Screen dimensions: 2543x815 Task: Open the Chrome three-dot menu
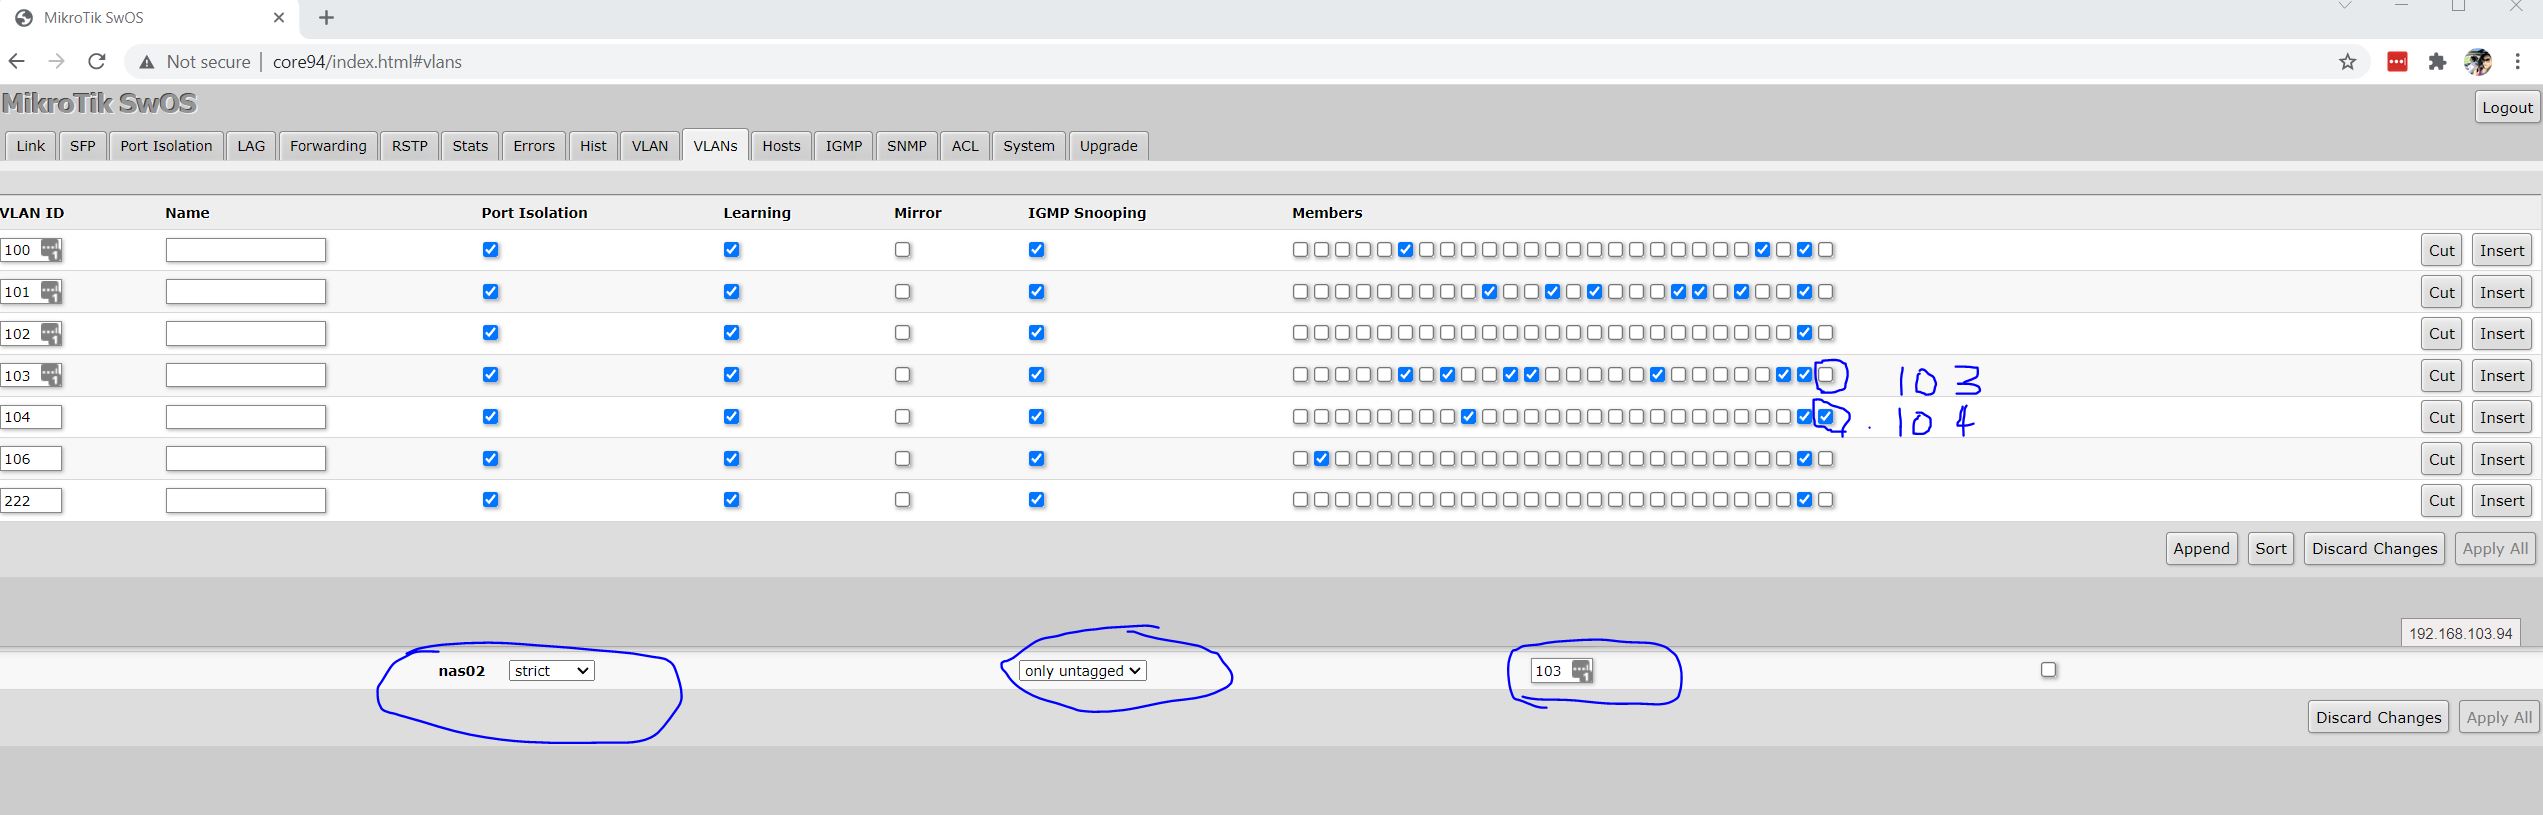coord(2517,62)
